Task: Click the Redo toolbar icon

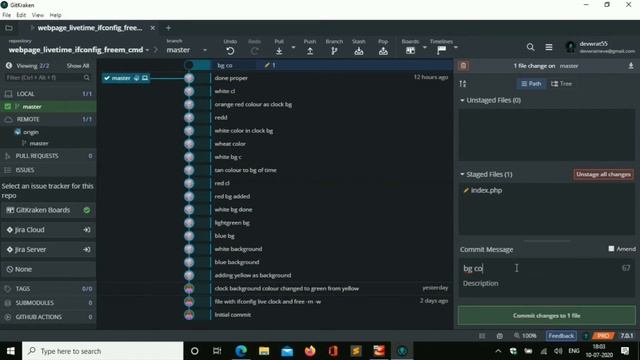Action: coord(254,51)
